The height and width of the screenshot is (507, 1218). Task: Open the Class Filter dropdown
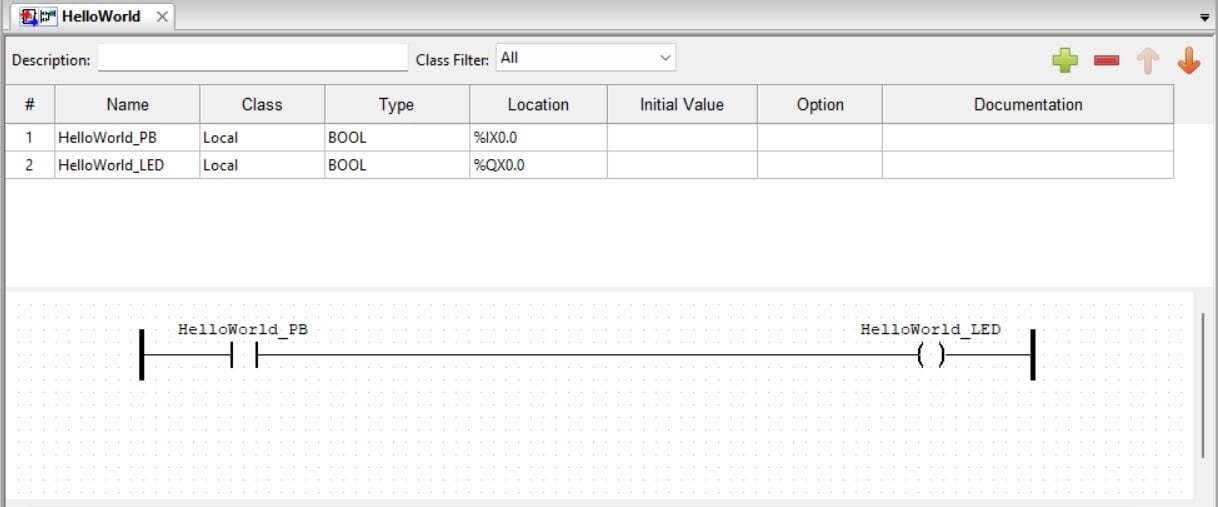click(x=586, y=58)
